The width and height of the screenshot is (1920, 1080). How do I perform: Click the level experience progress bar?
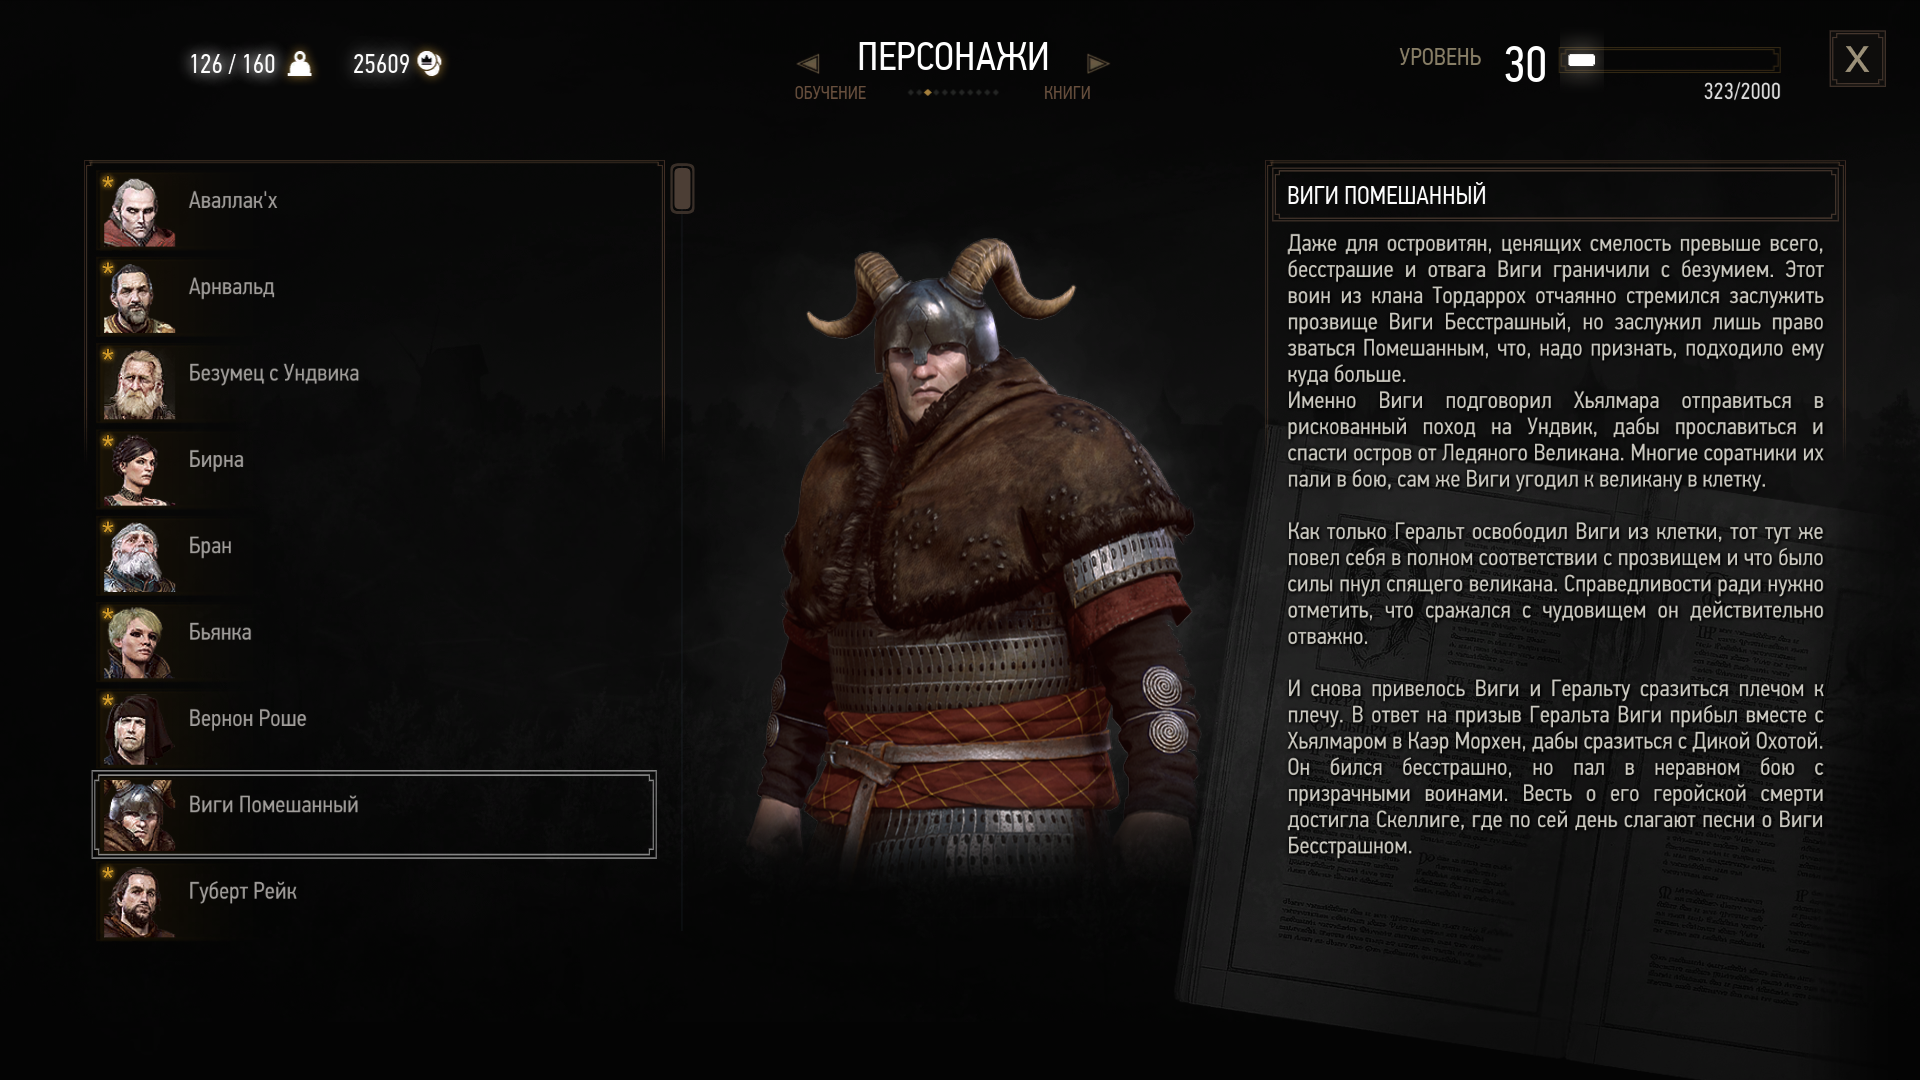coord(1671,60)
